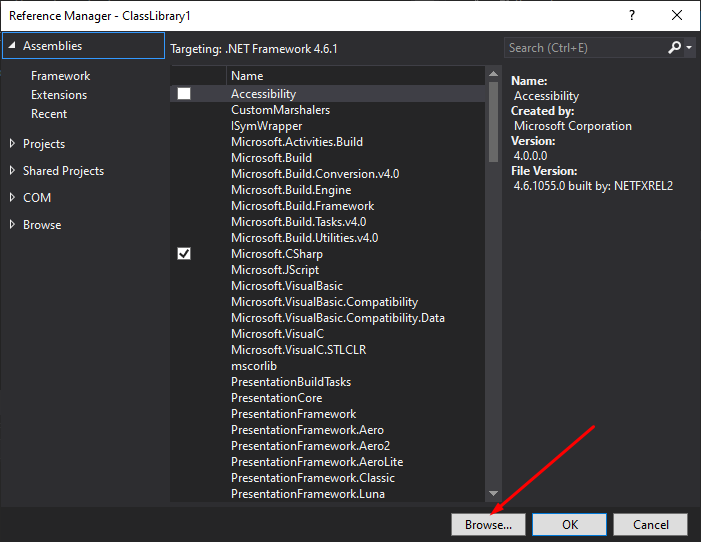Expand the Projects section

(x=12, y=144)
